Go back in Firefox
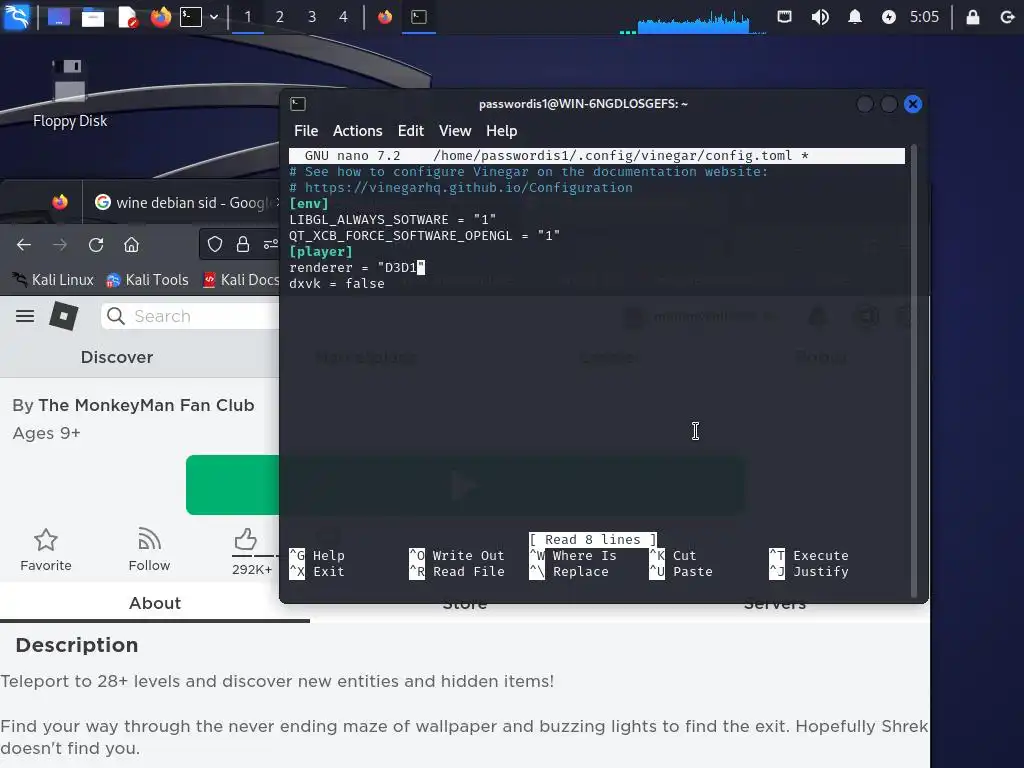1024x768 pixels. click(24, 245)
